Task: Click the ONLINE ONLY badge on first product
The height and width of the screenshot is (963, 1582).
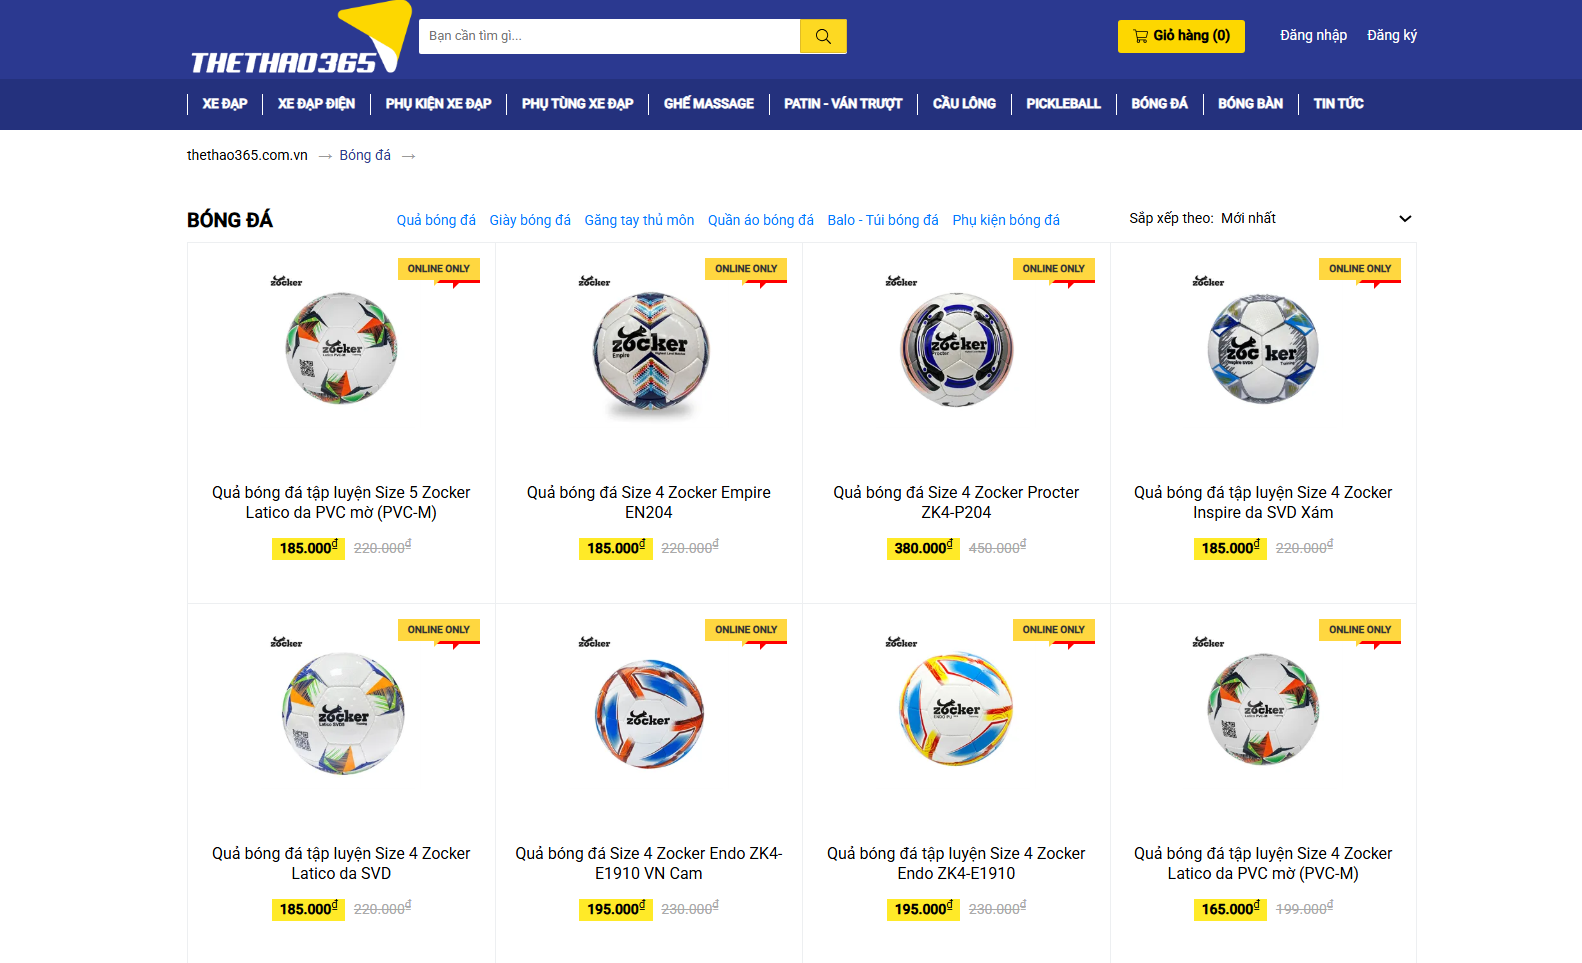Action: coord(439,269)
